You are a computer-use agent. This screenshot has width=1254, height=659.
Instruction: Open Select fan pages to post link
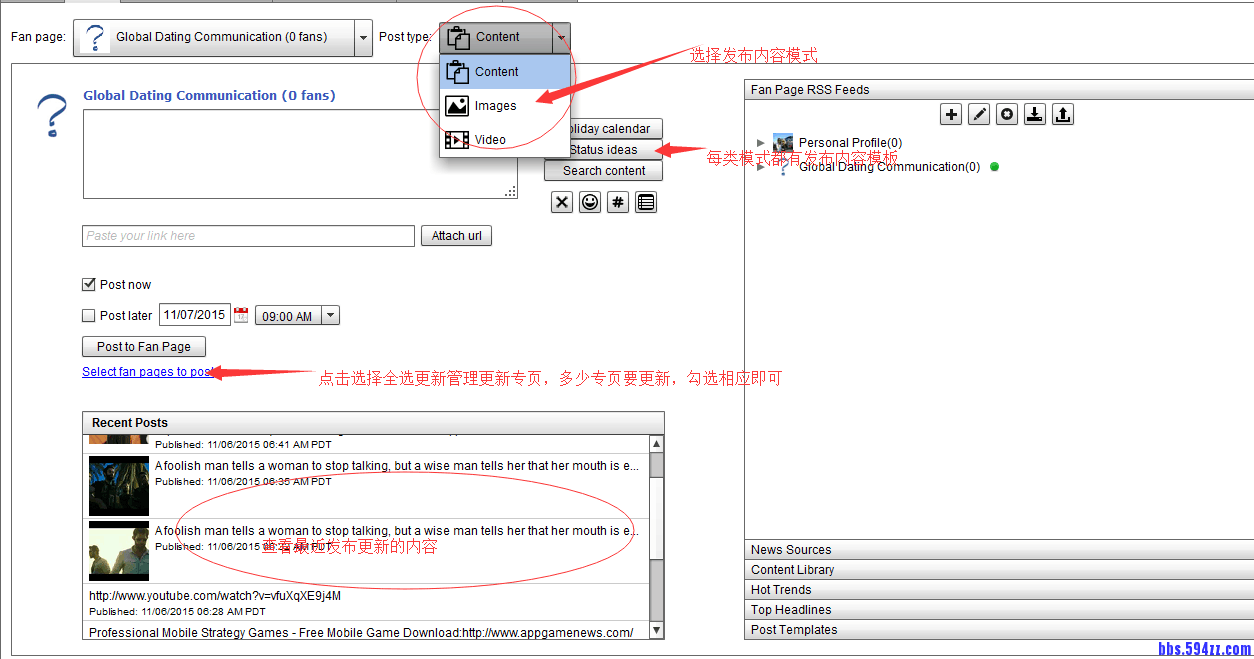click(148, 372)
